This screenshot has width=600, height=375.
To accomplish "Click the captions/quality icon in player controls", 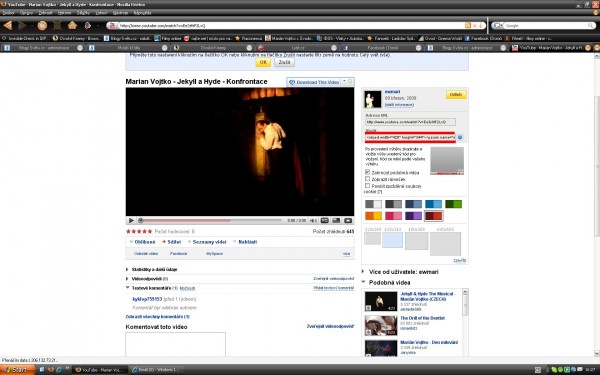I will point(324,220).
